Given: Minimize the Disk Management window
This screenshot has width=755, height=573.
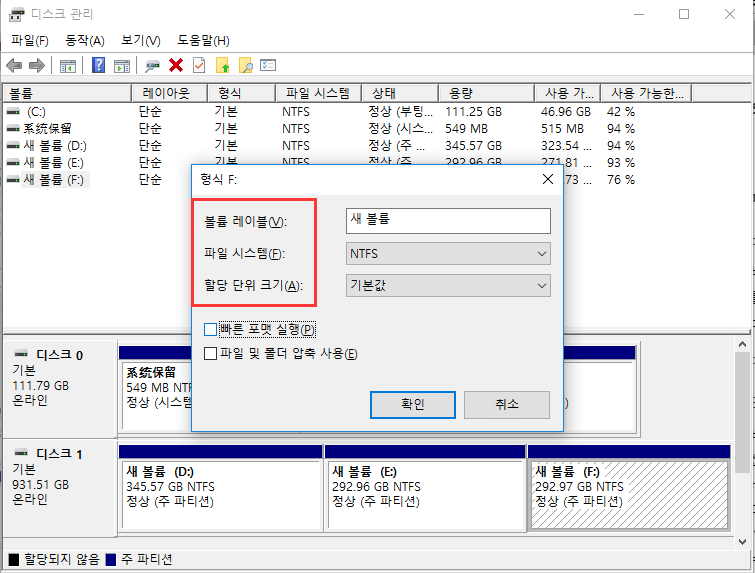Looking at the screenshot, I should click(639, 14).
